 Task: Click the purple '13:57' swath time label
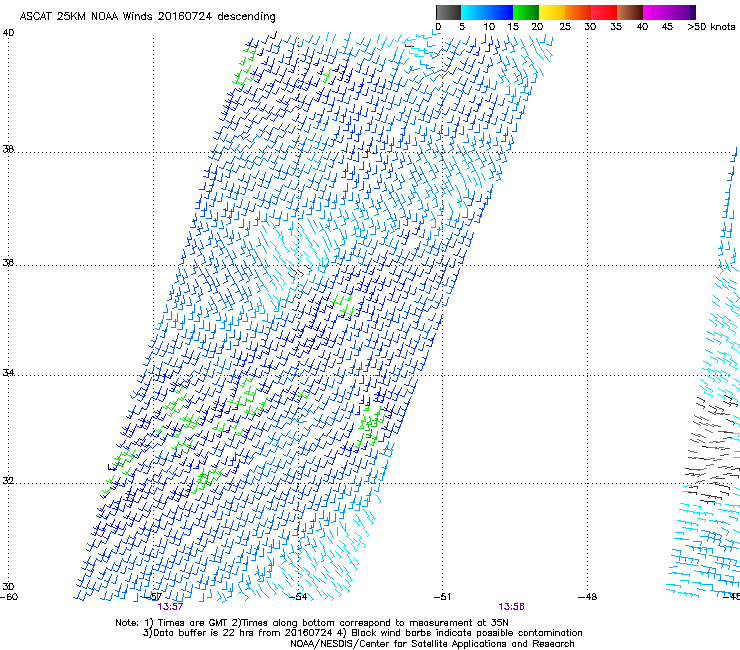tap(170, 607)
